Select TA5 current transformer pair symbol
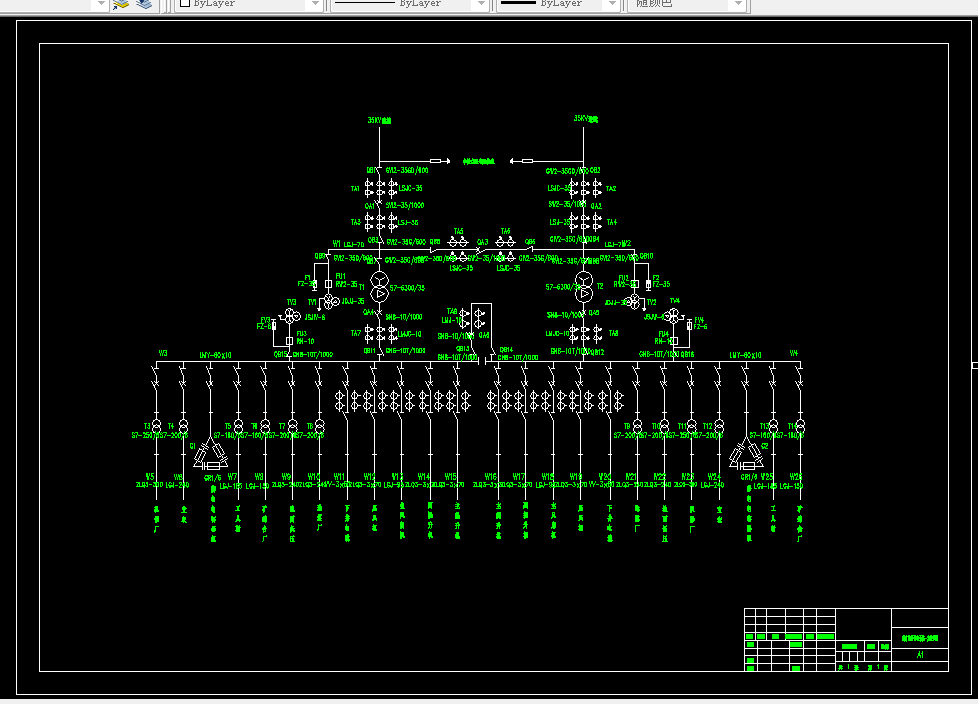Viewport: 978px width, 704px height. 458,242
